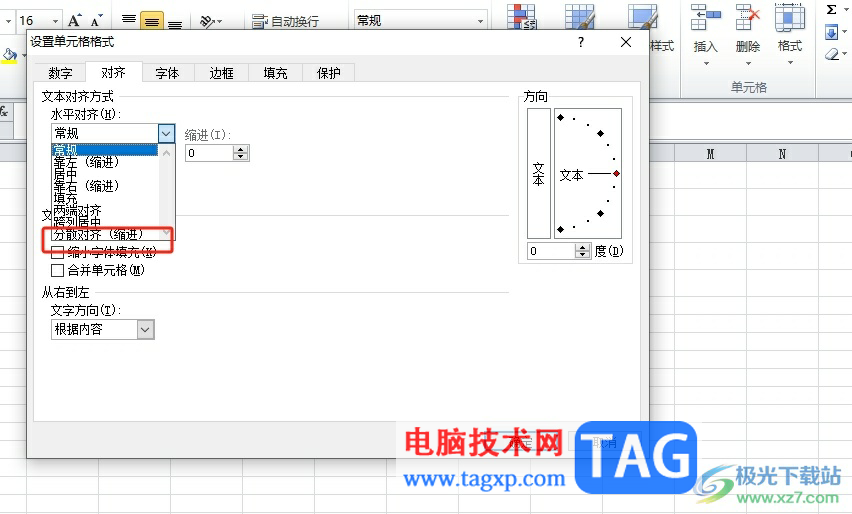The image size is (852, 514).
Task: Decrease font size with small A icon
Action: point(96,21)
